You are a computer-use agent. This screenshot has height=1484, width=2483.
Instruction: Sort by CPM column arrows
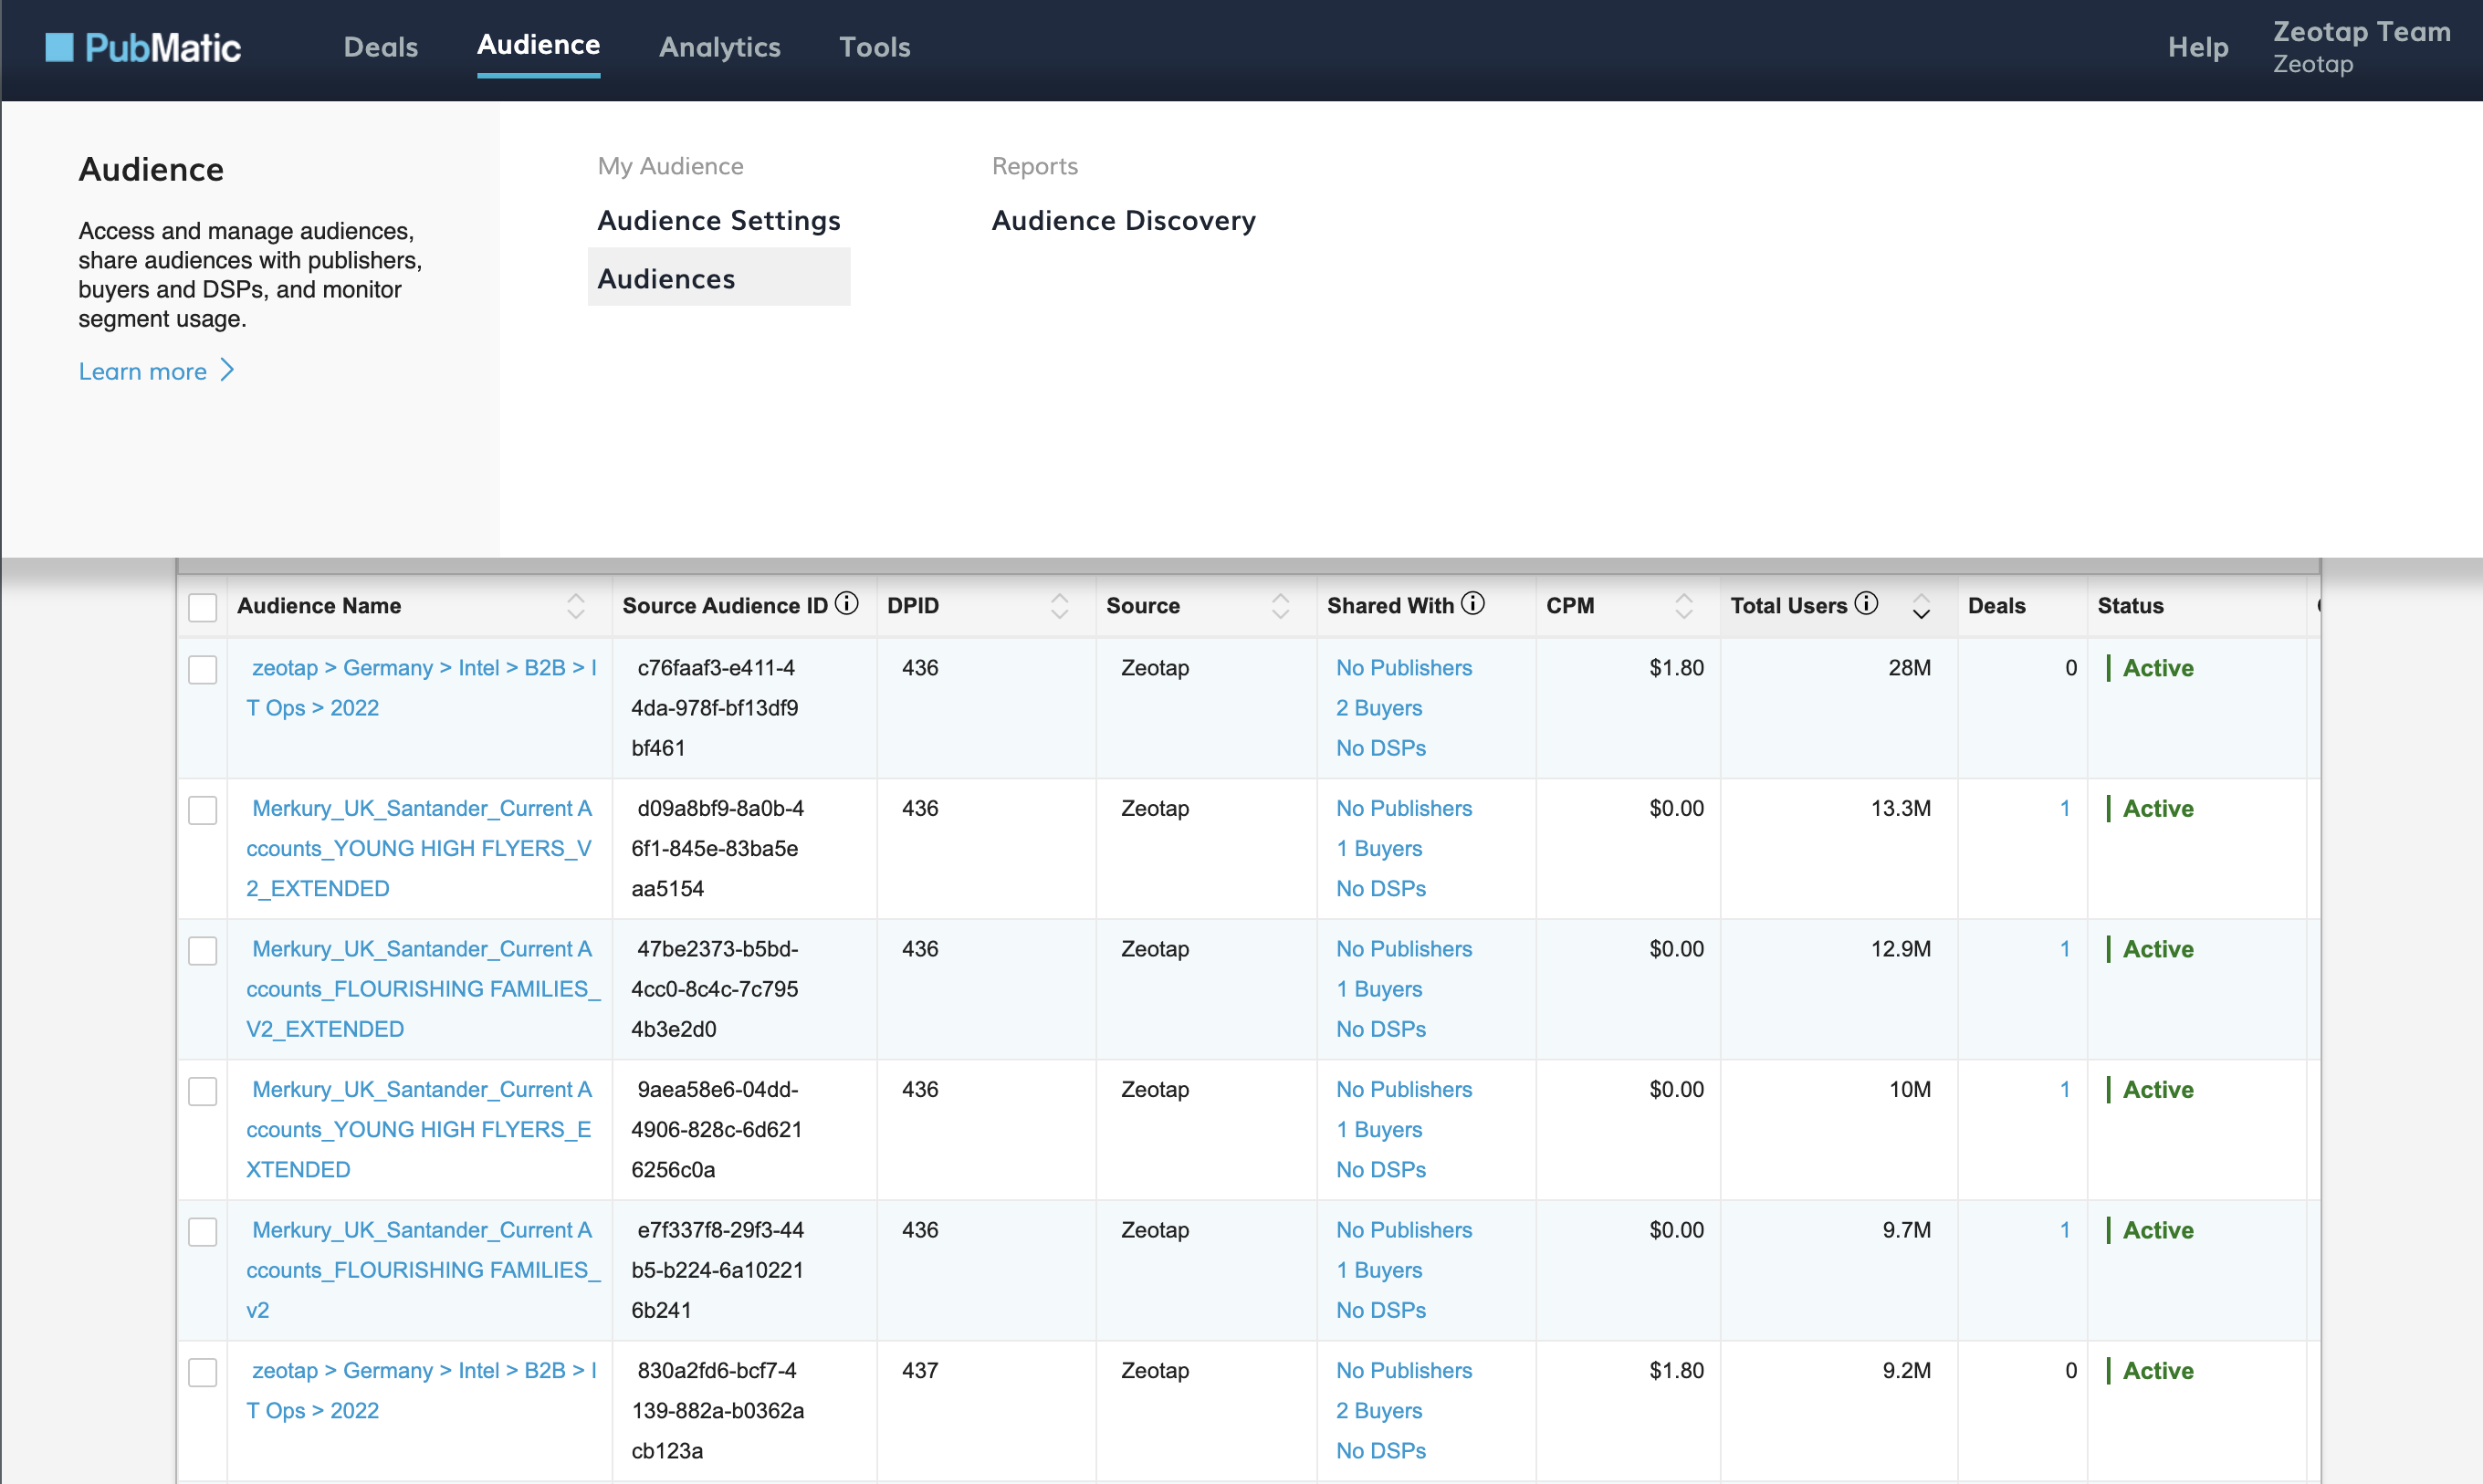pos(1684,606)
